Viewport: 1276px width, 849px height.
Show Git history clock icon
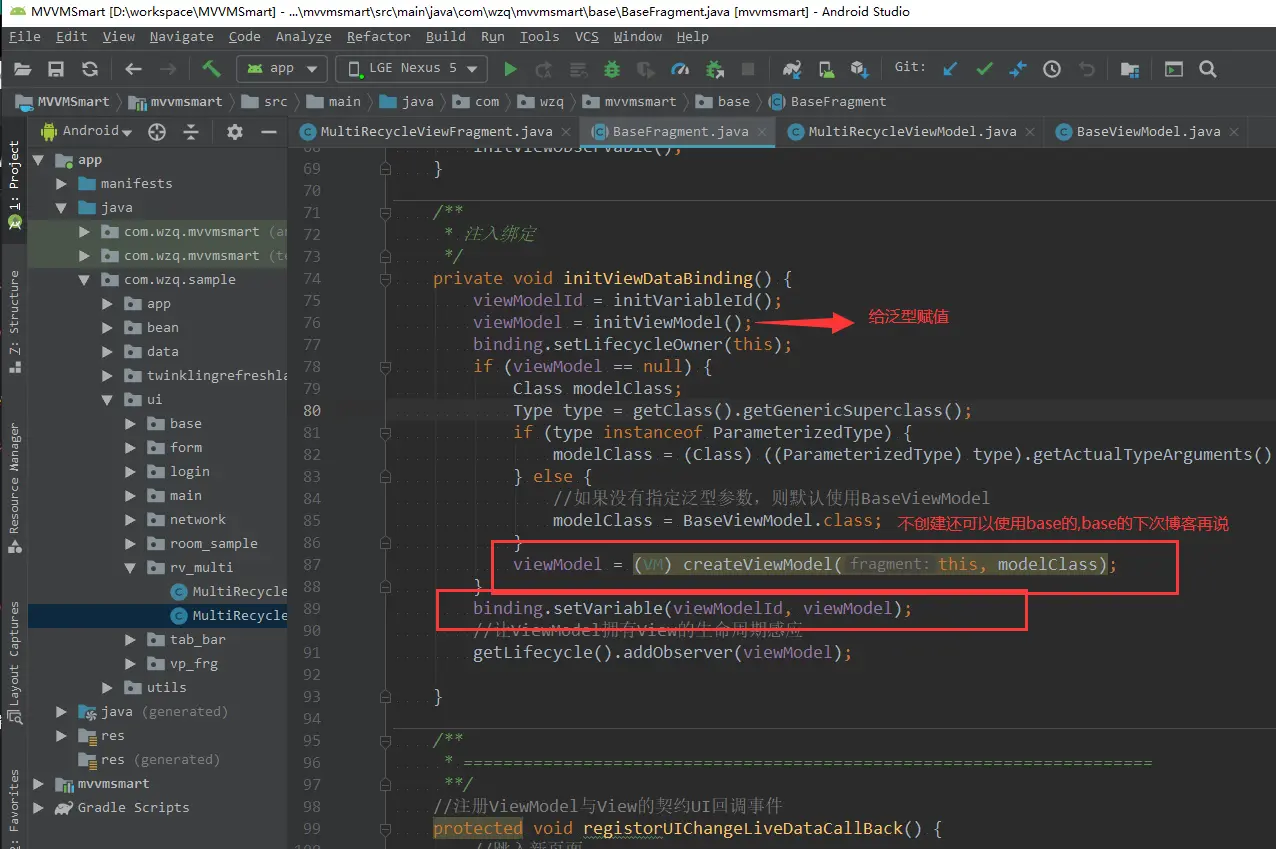tap(1052, 69)
